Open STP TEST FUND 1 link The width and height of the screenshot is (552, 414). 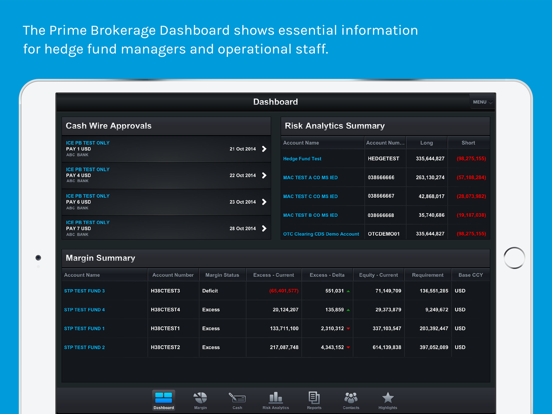pos(84,328)
